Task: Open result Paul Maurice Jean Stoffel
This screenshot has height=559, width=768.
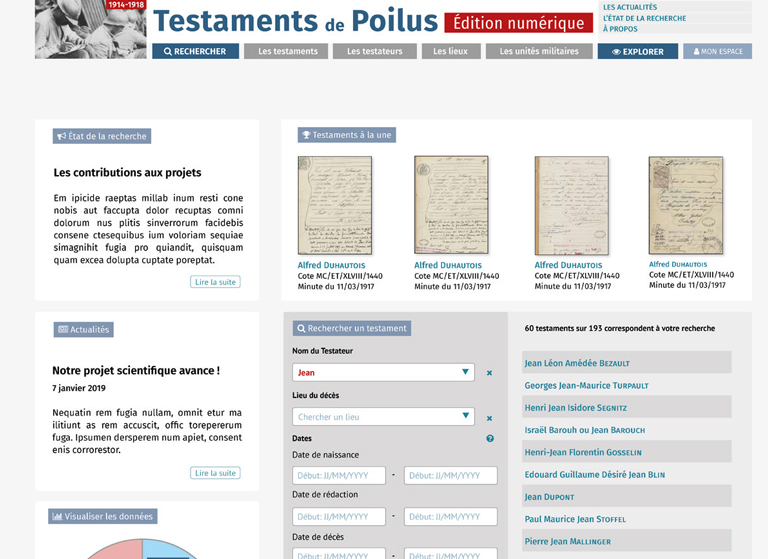Action: [x=626, y=519]
